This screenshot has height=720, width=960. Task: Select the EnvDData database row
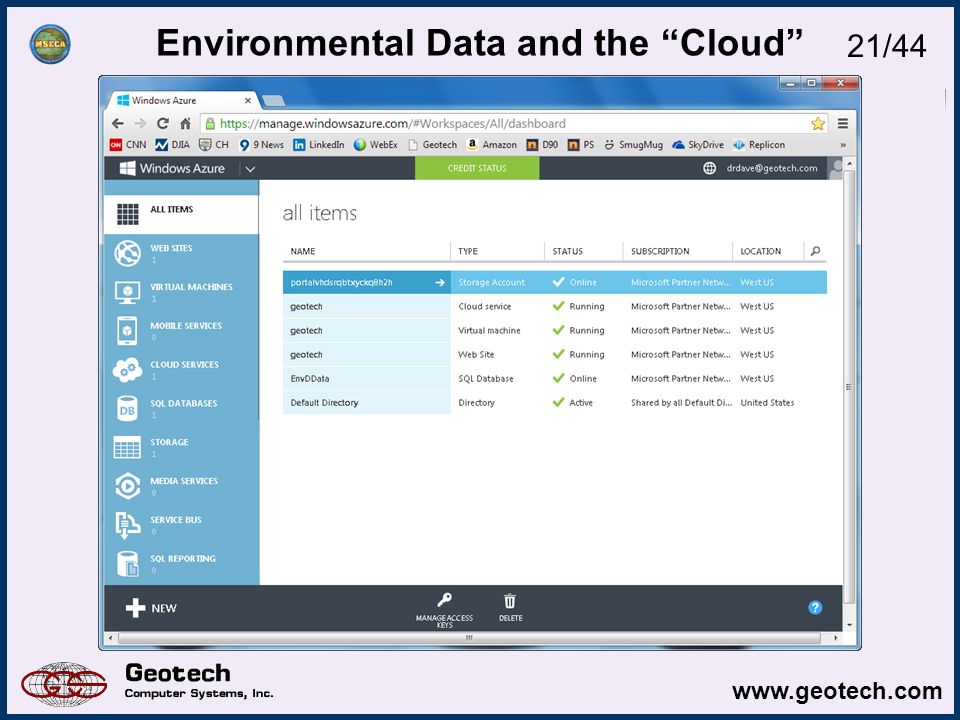point(555,378)
